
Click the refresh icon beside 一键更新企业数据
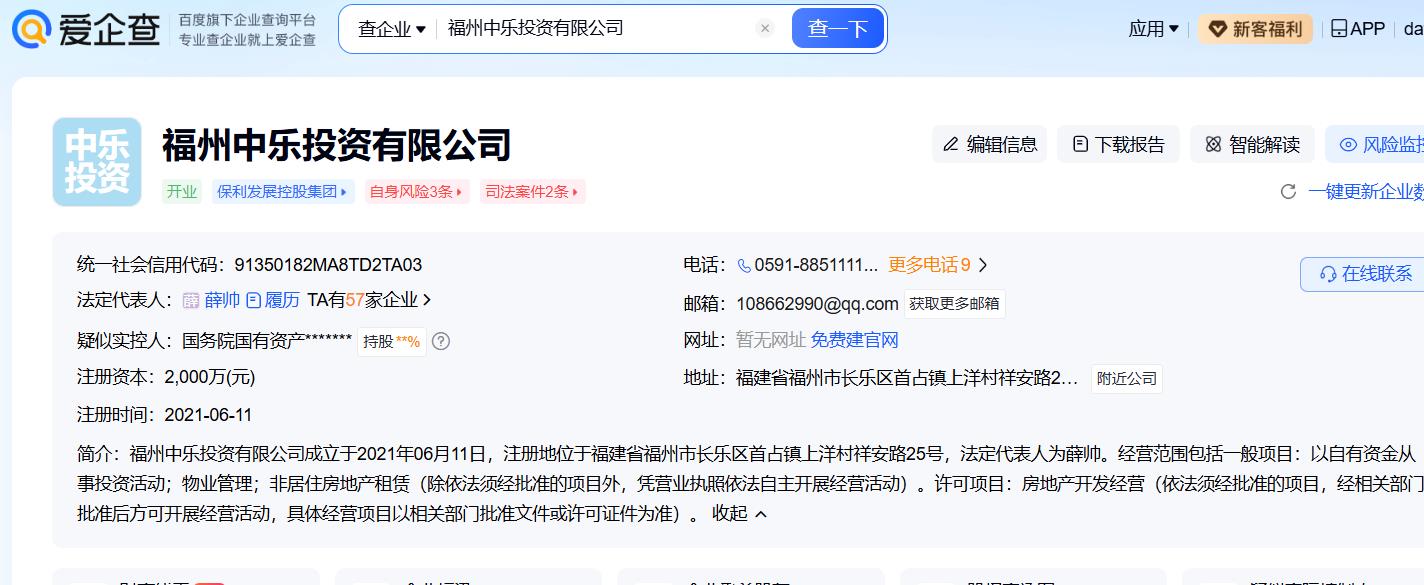coord(1289,191)
